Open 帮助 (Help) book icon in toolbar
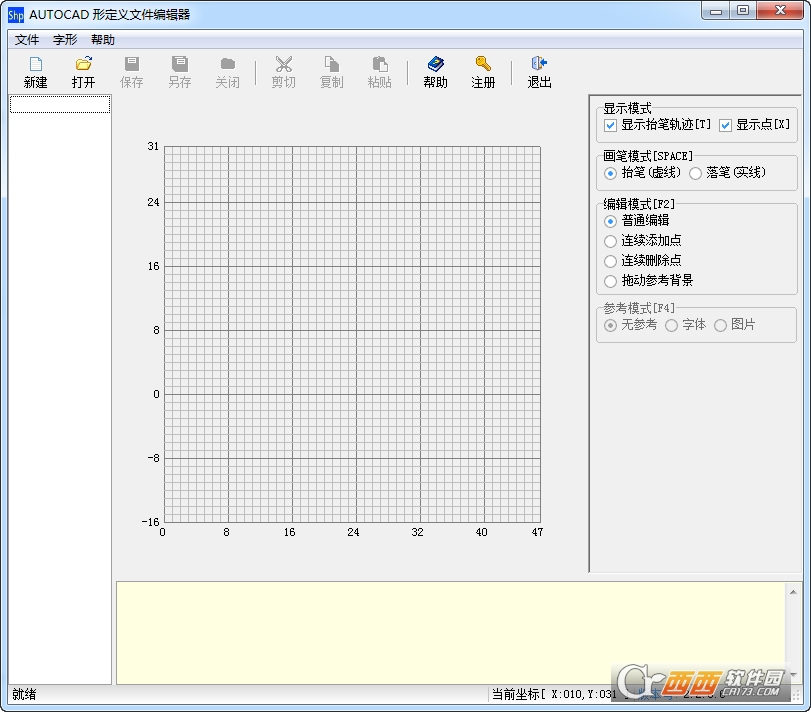The height and width of the screenshot is (712, 811). [435, 65]
